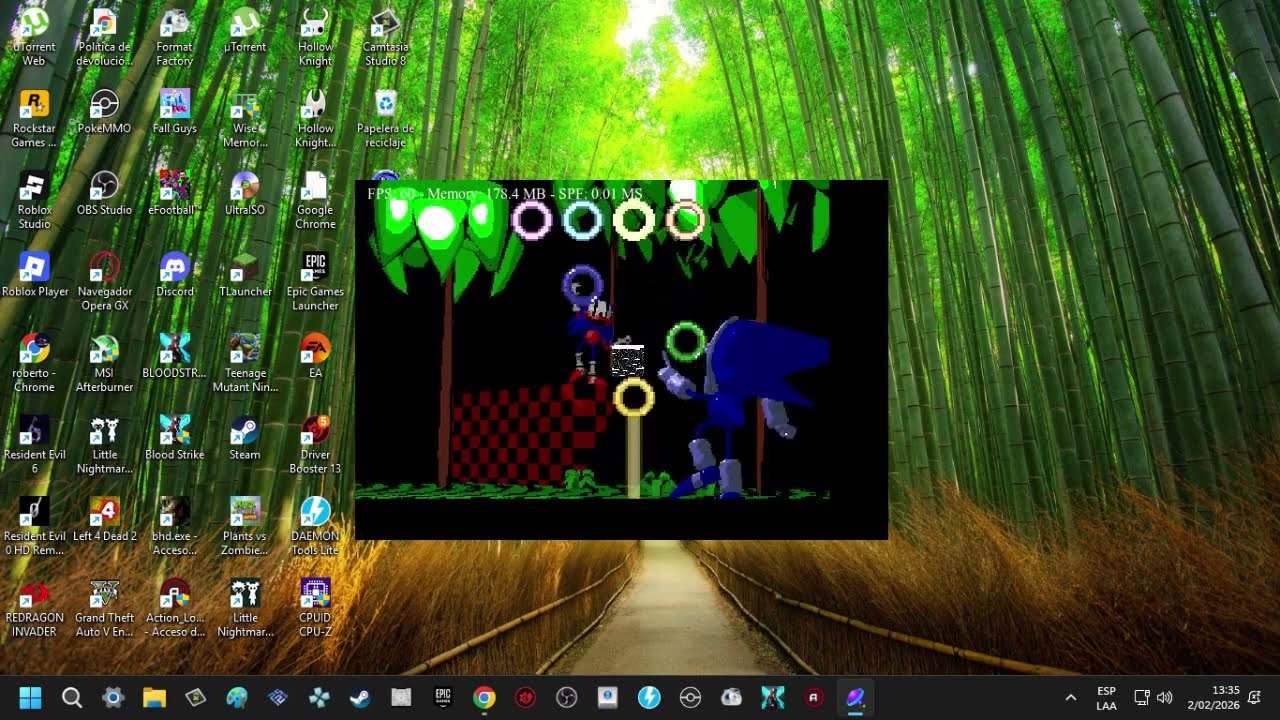Image resolution: width=1280 pixels, height=720 pixels.
Task: Open the Roblox Player shortcut
Action: point(34,275)
